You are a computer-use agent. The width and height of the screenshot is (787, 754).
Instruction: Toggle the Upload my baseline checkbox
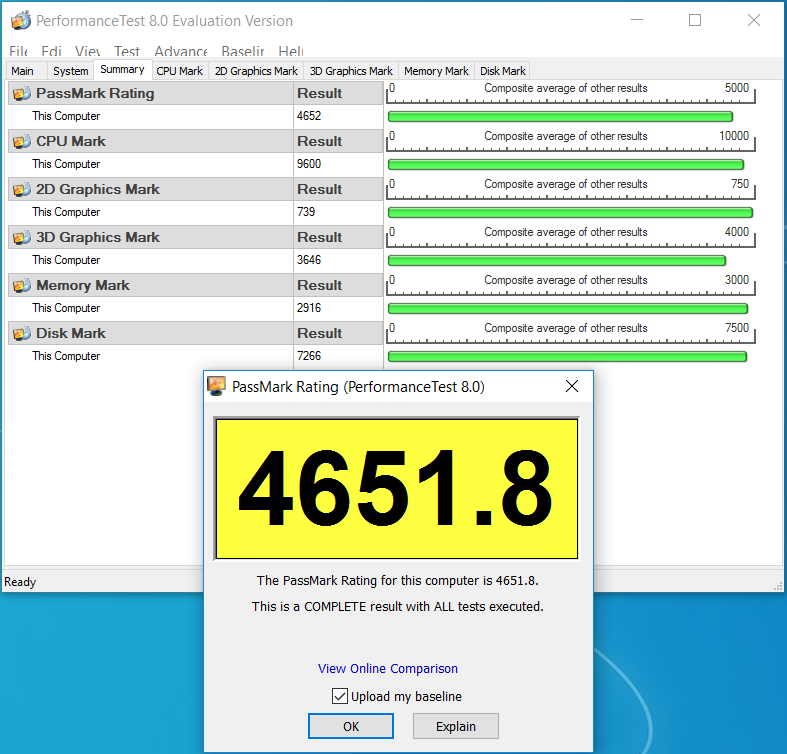click(340, 696)
